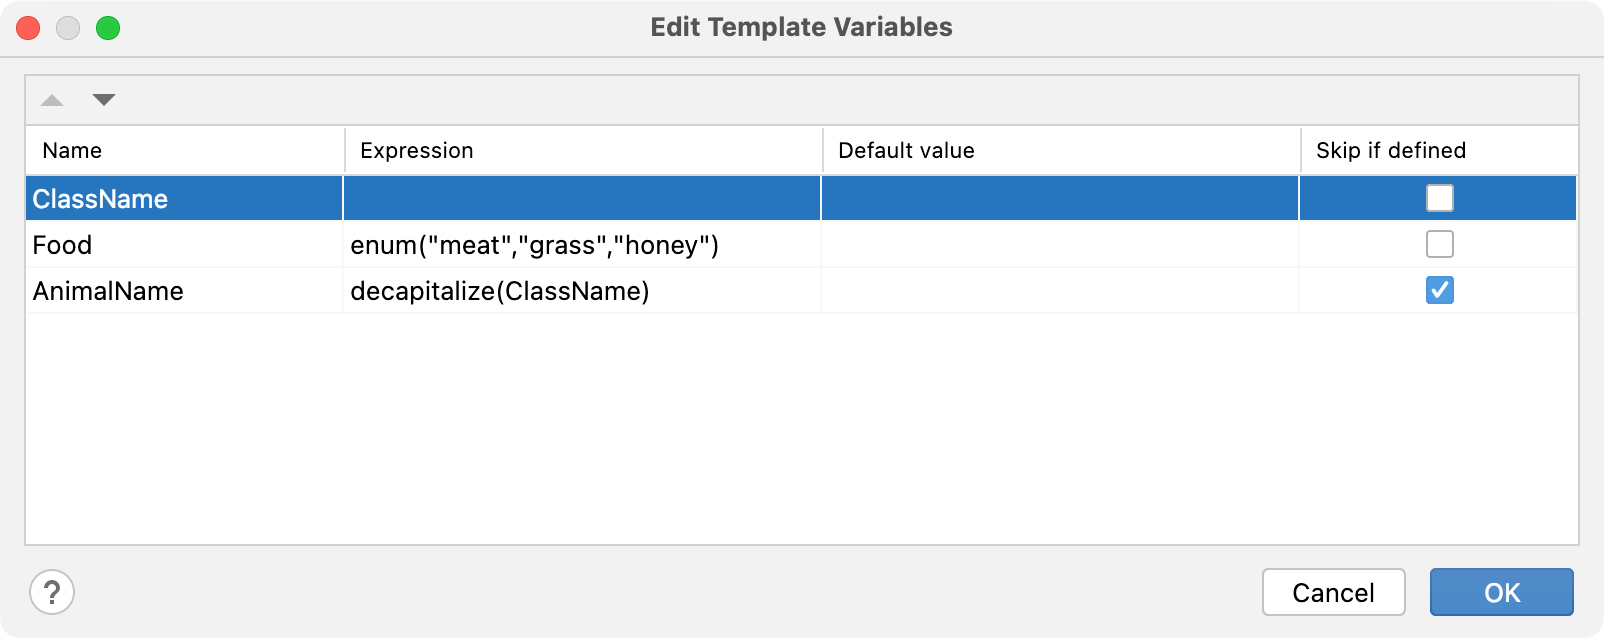Click the empty Expression cell for ClassName
Screen dimensions: 1604x638
[581, 199]
